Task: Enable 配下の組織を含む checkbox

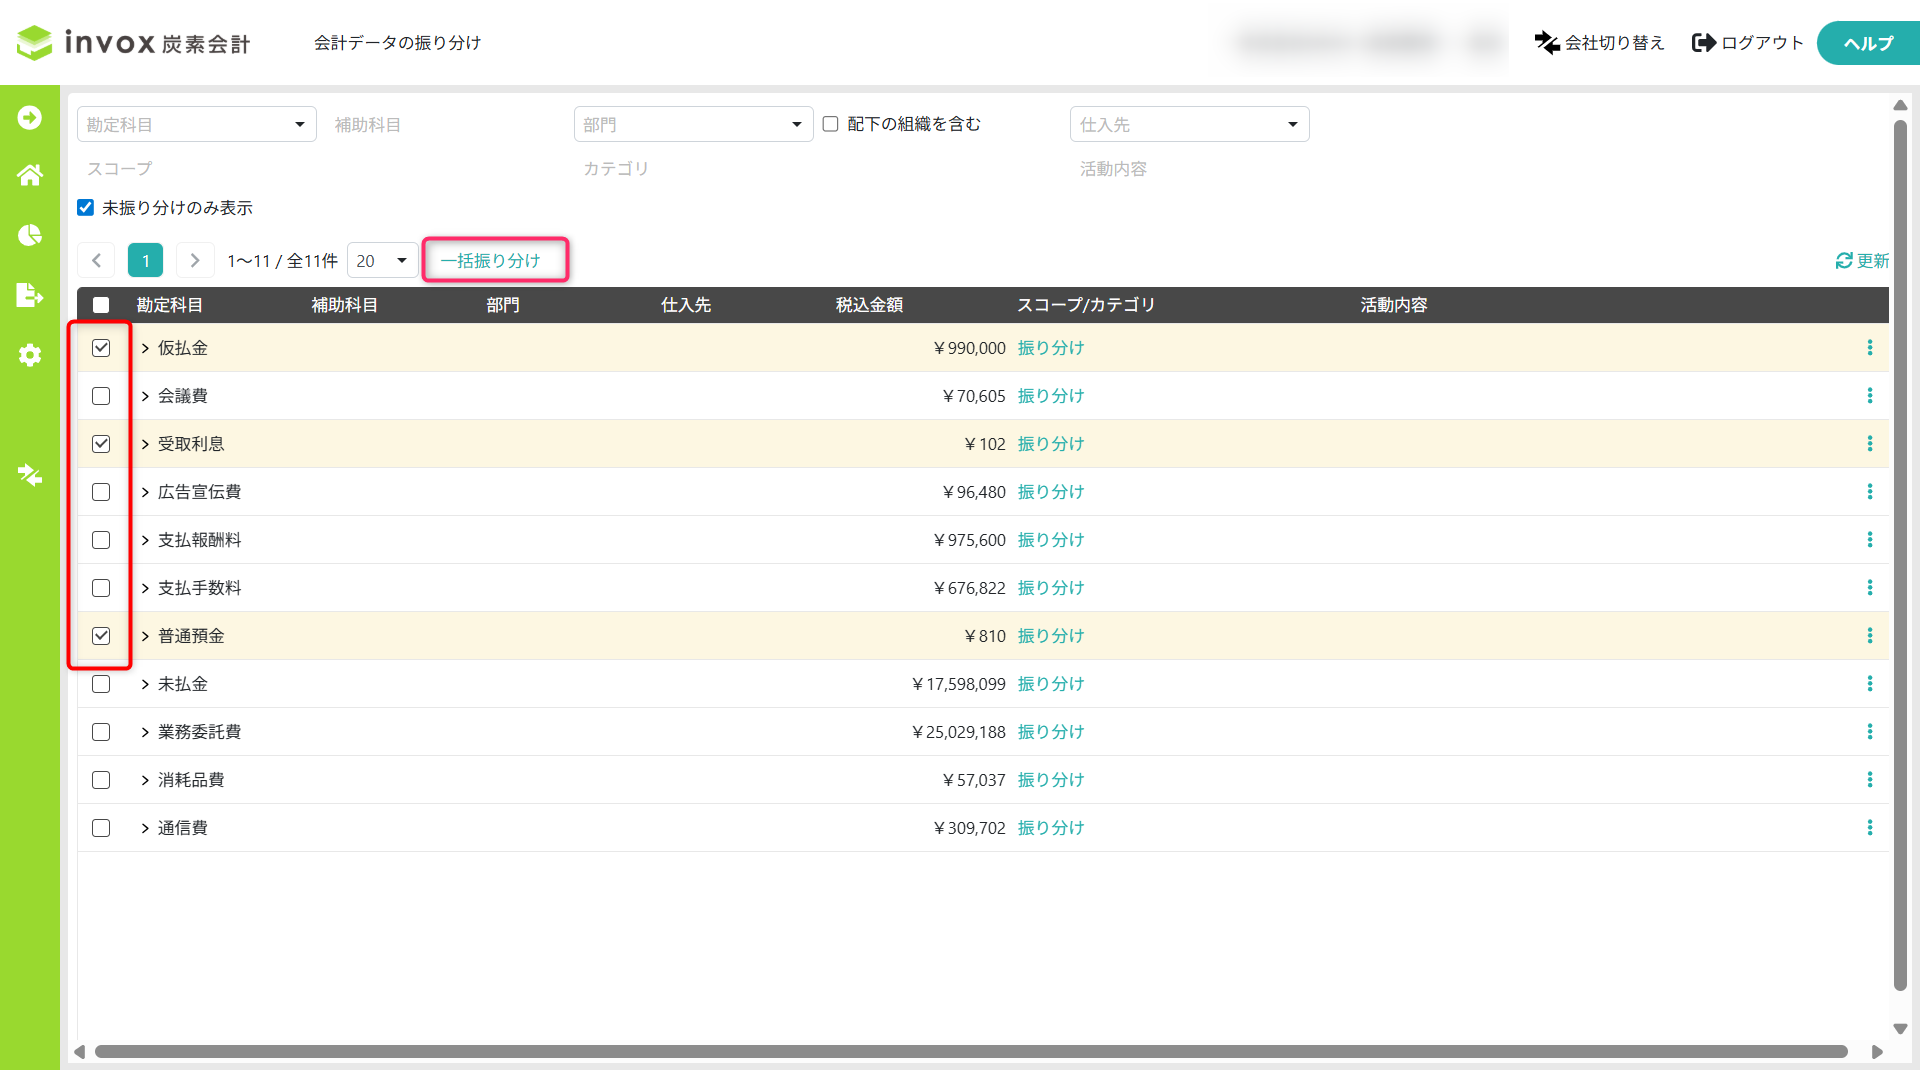Action: (x=830, y=124)
